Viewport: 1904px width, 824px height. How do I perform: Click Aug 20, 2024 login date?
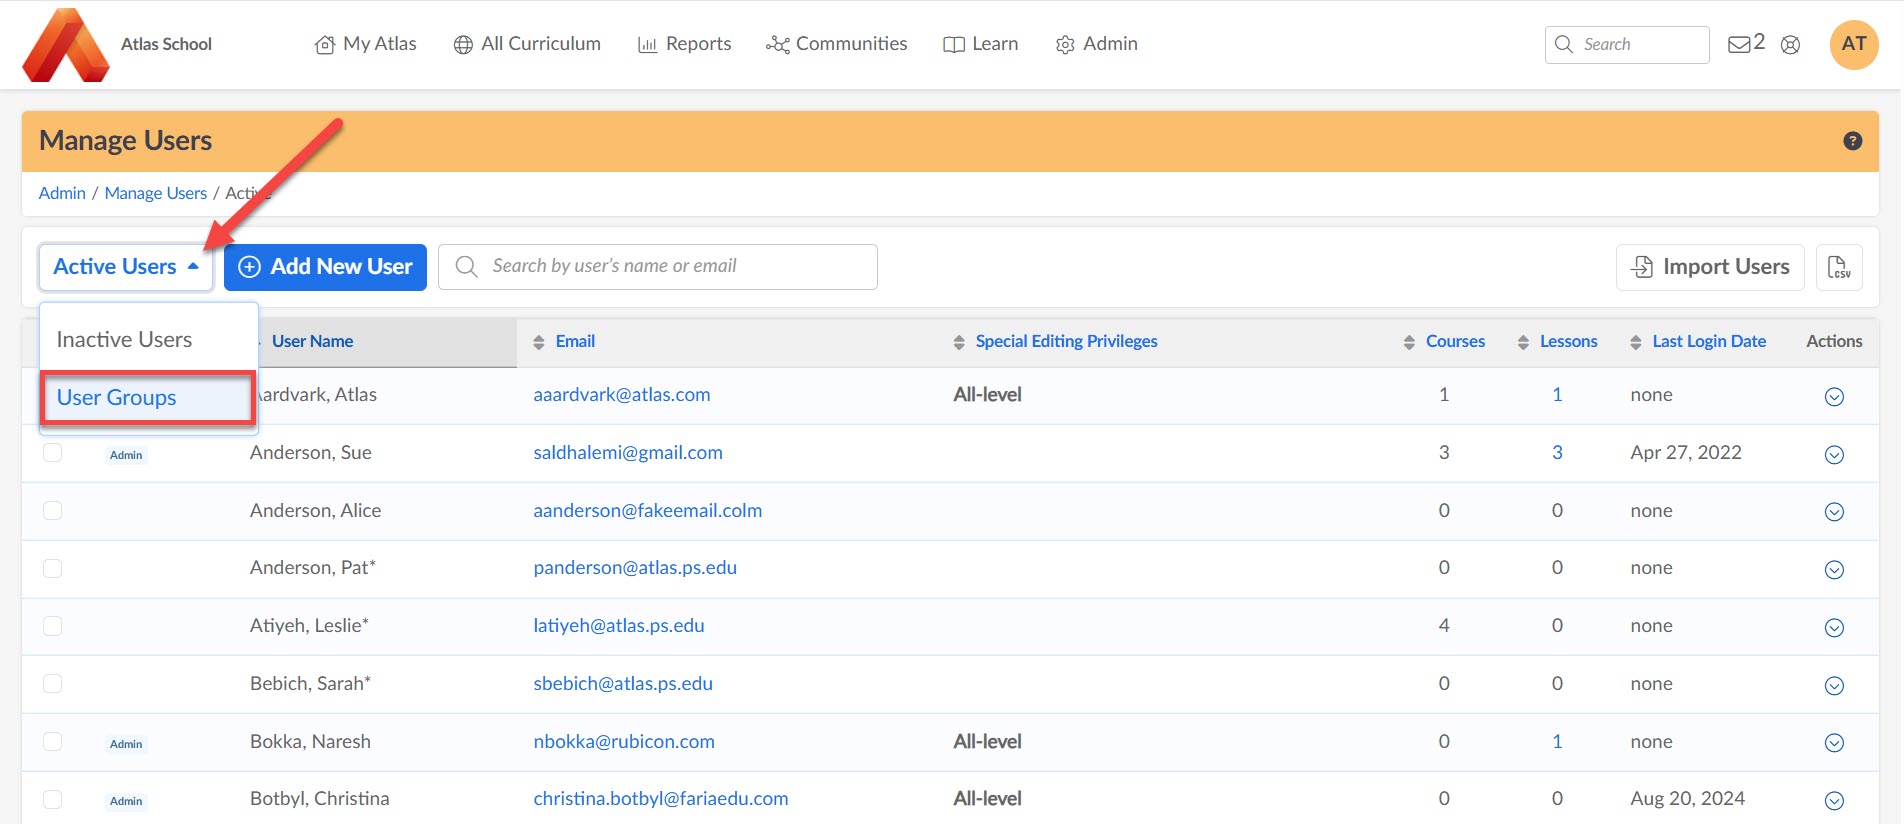(x=1687, y=799)
